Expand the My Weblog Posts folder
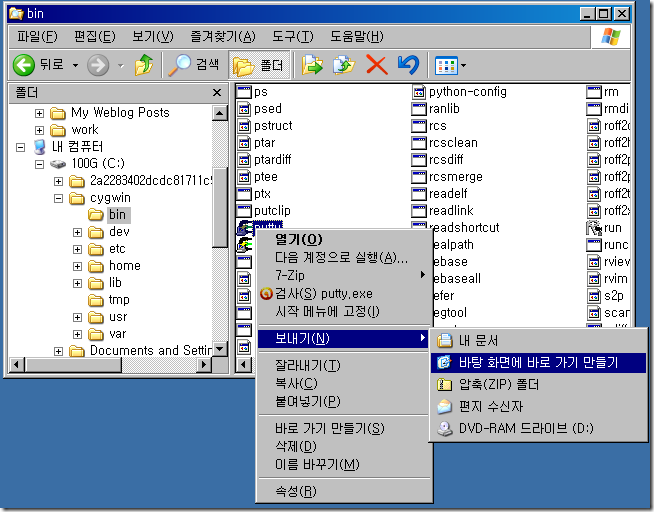Screen dimensions: 654x512 [x=39, y=113]
